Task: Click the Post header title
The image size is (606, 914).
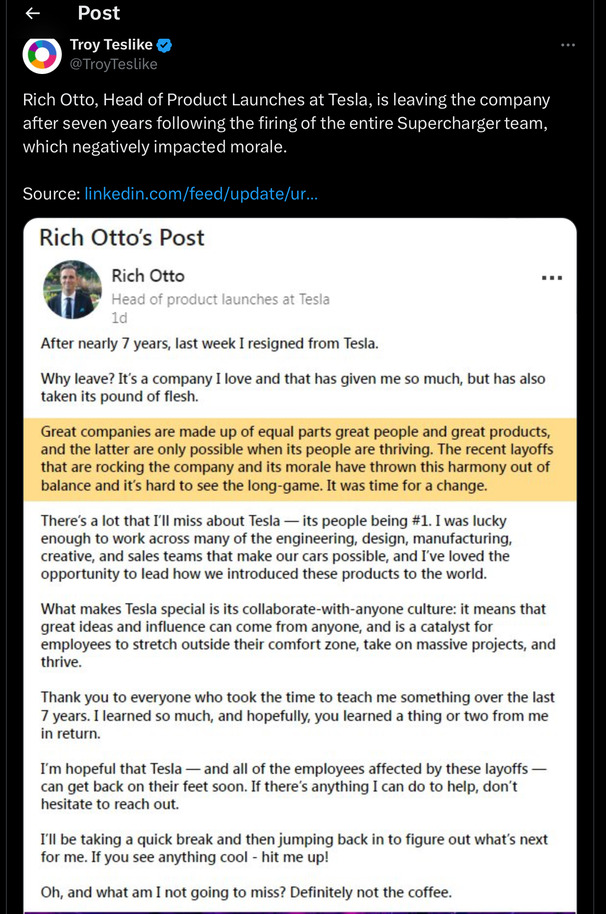Action: (98, 13)
